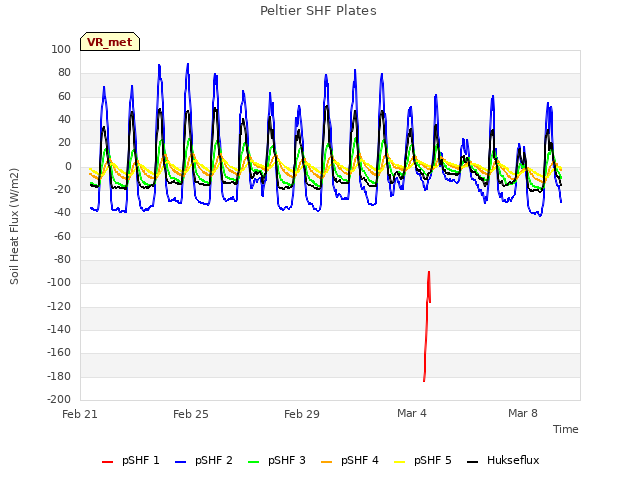Click the -140 y-axis tick label
Viewport: 640px width, 480px height.
tap(59, 329)
